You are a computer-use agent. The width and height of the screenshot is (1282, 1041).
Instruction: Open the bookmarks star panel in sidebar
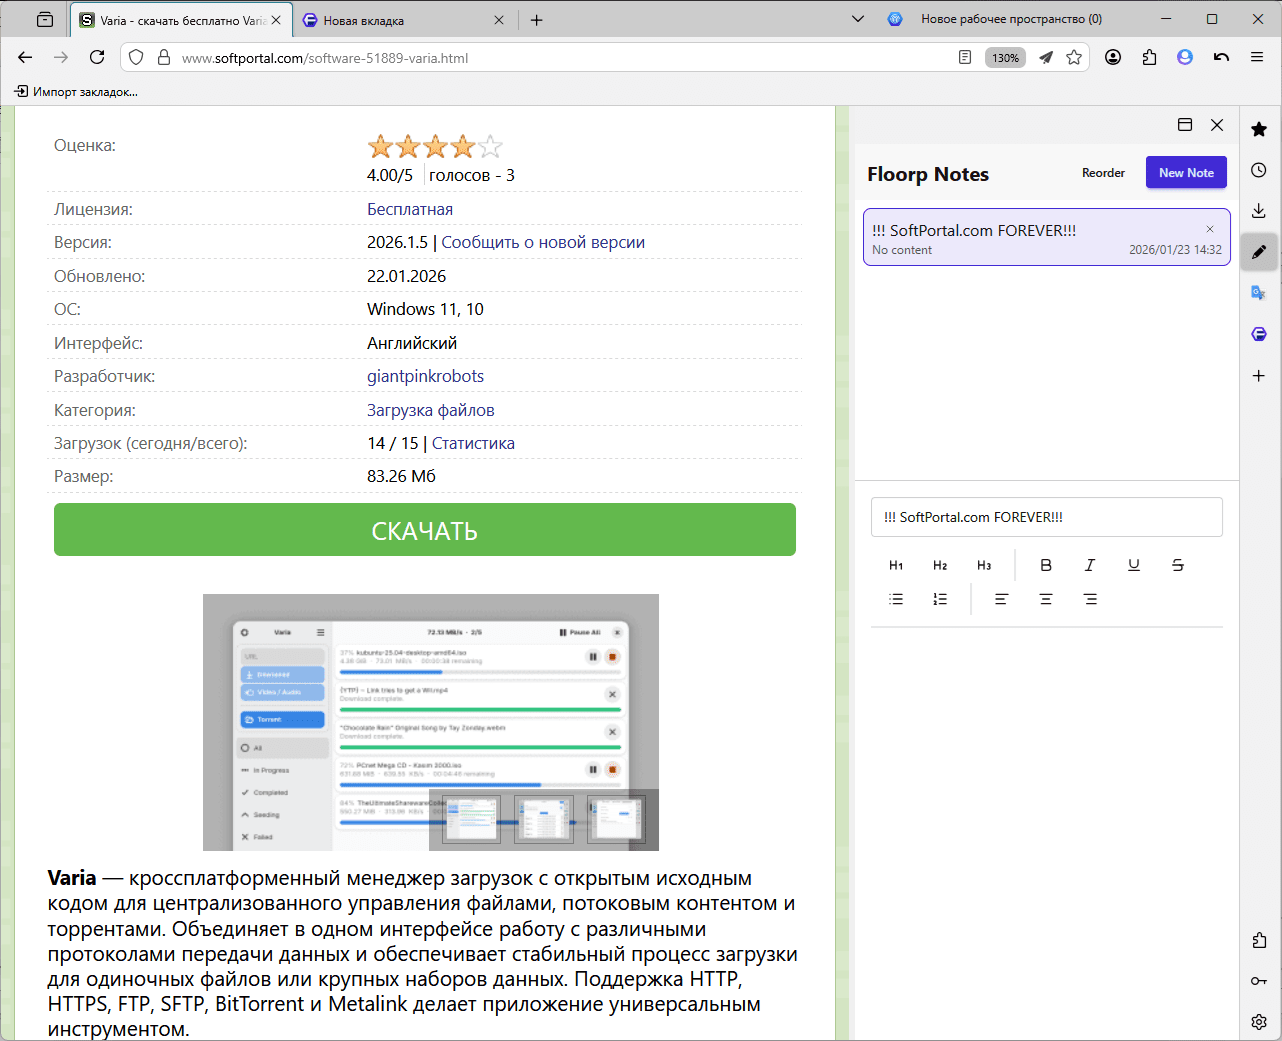coord(1259,129)
